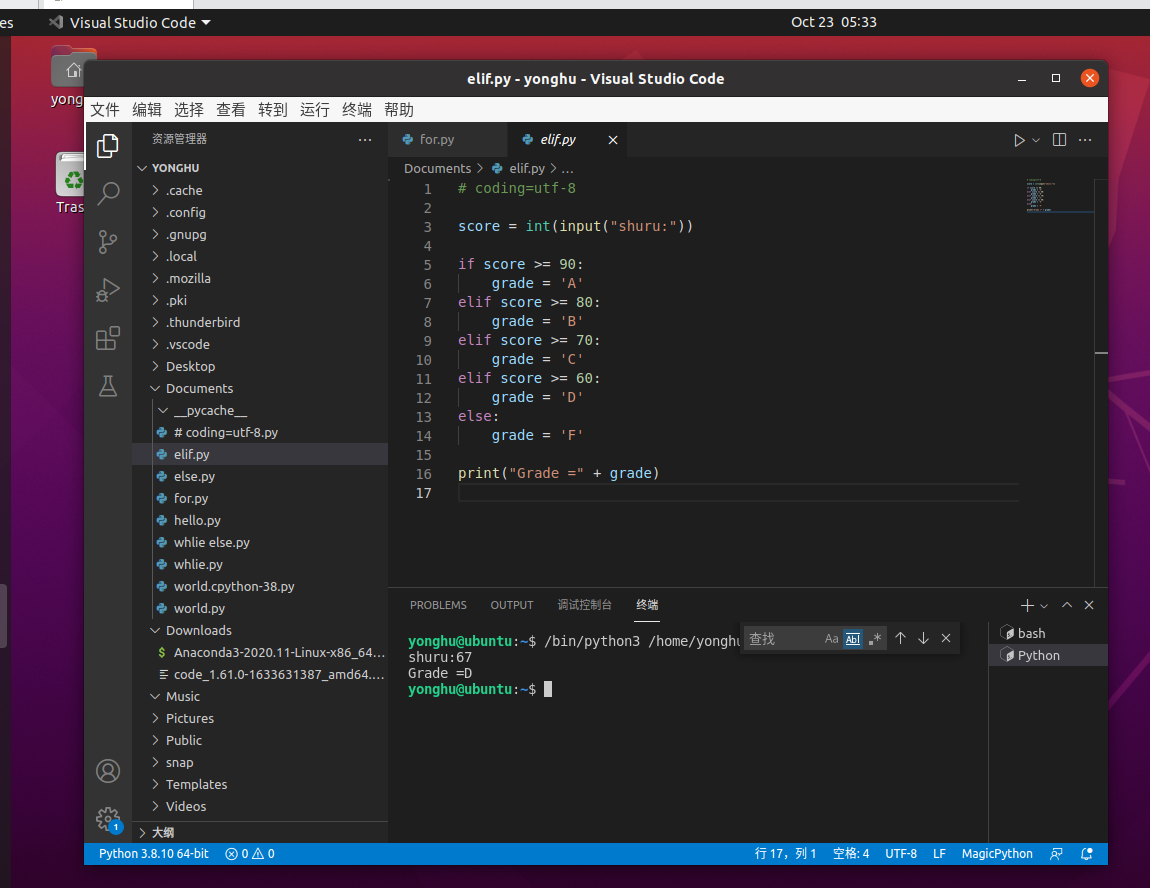Run the Python file with play button
The image size is (1150, 888).
pos(1019,140)
